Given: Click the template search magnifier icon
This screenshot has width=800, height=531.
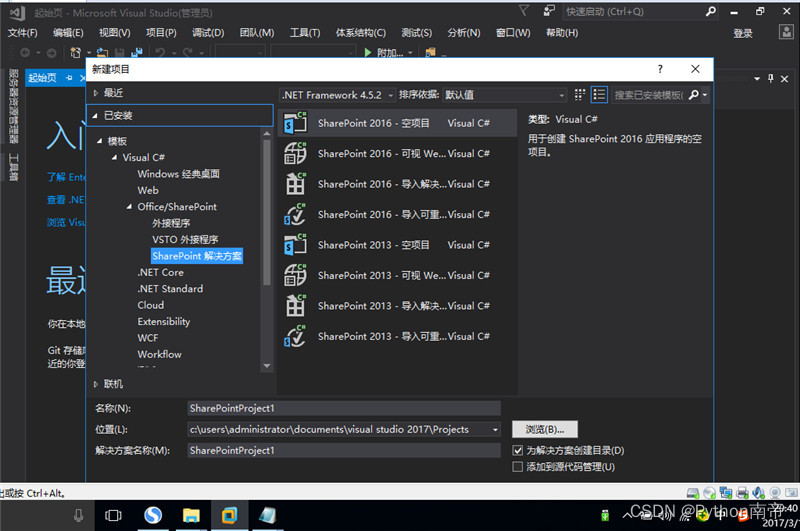Looking at the screenshot, I should 694,95.
